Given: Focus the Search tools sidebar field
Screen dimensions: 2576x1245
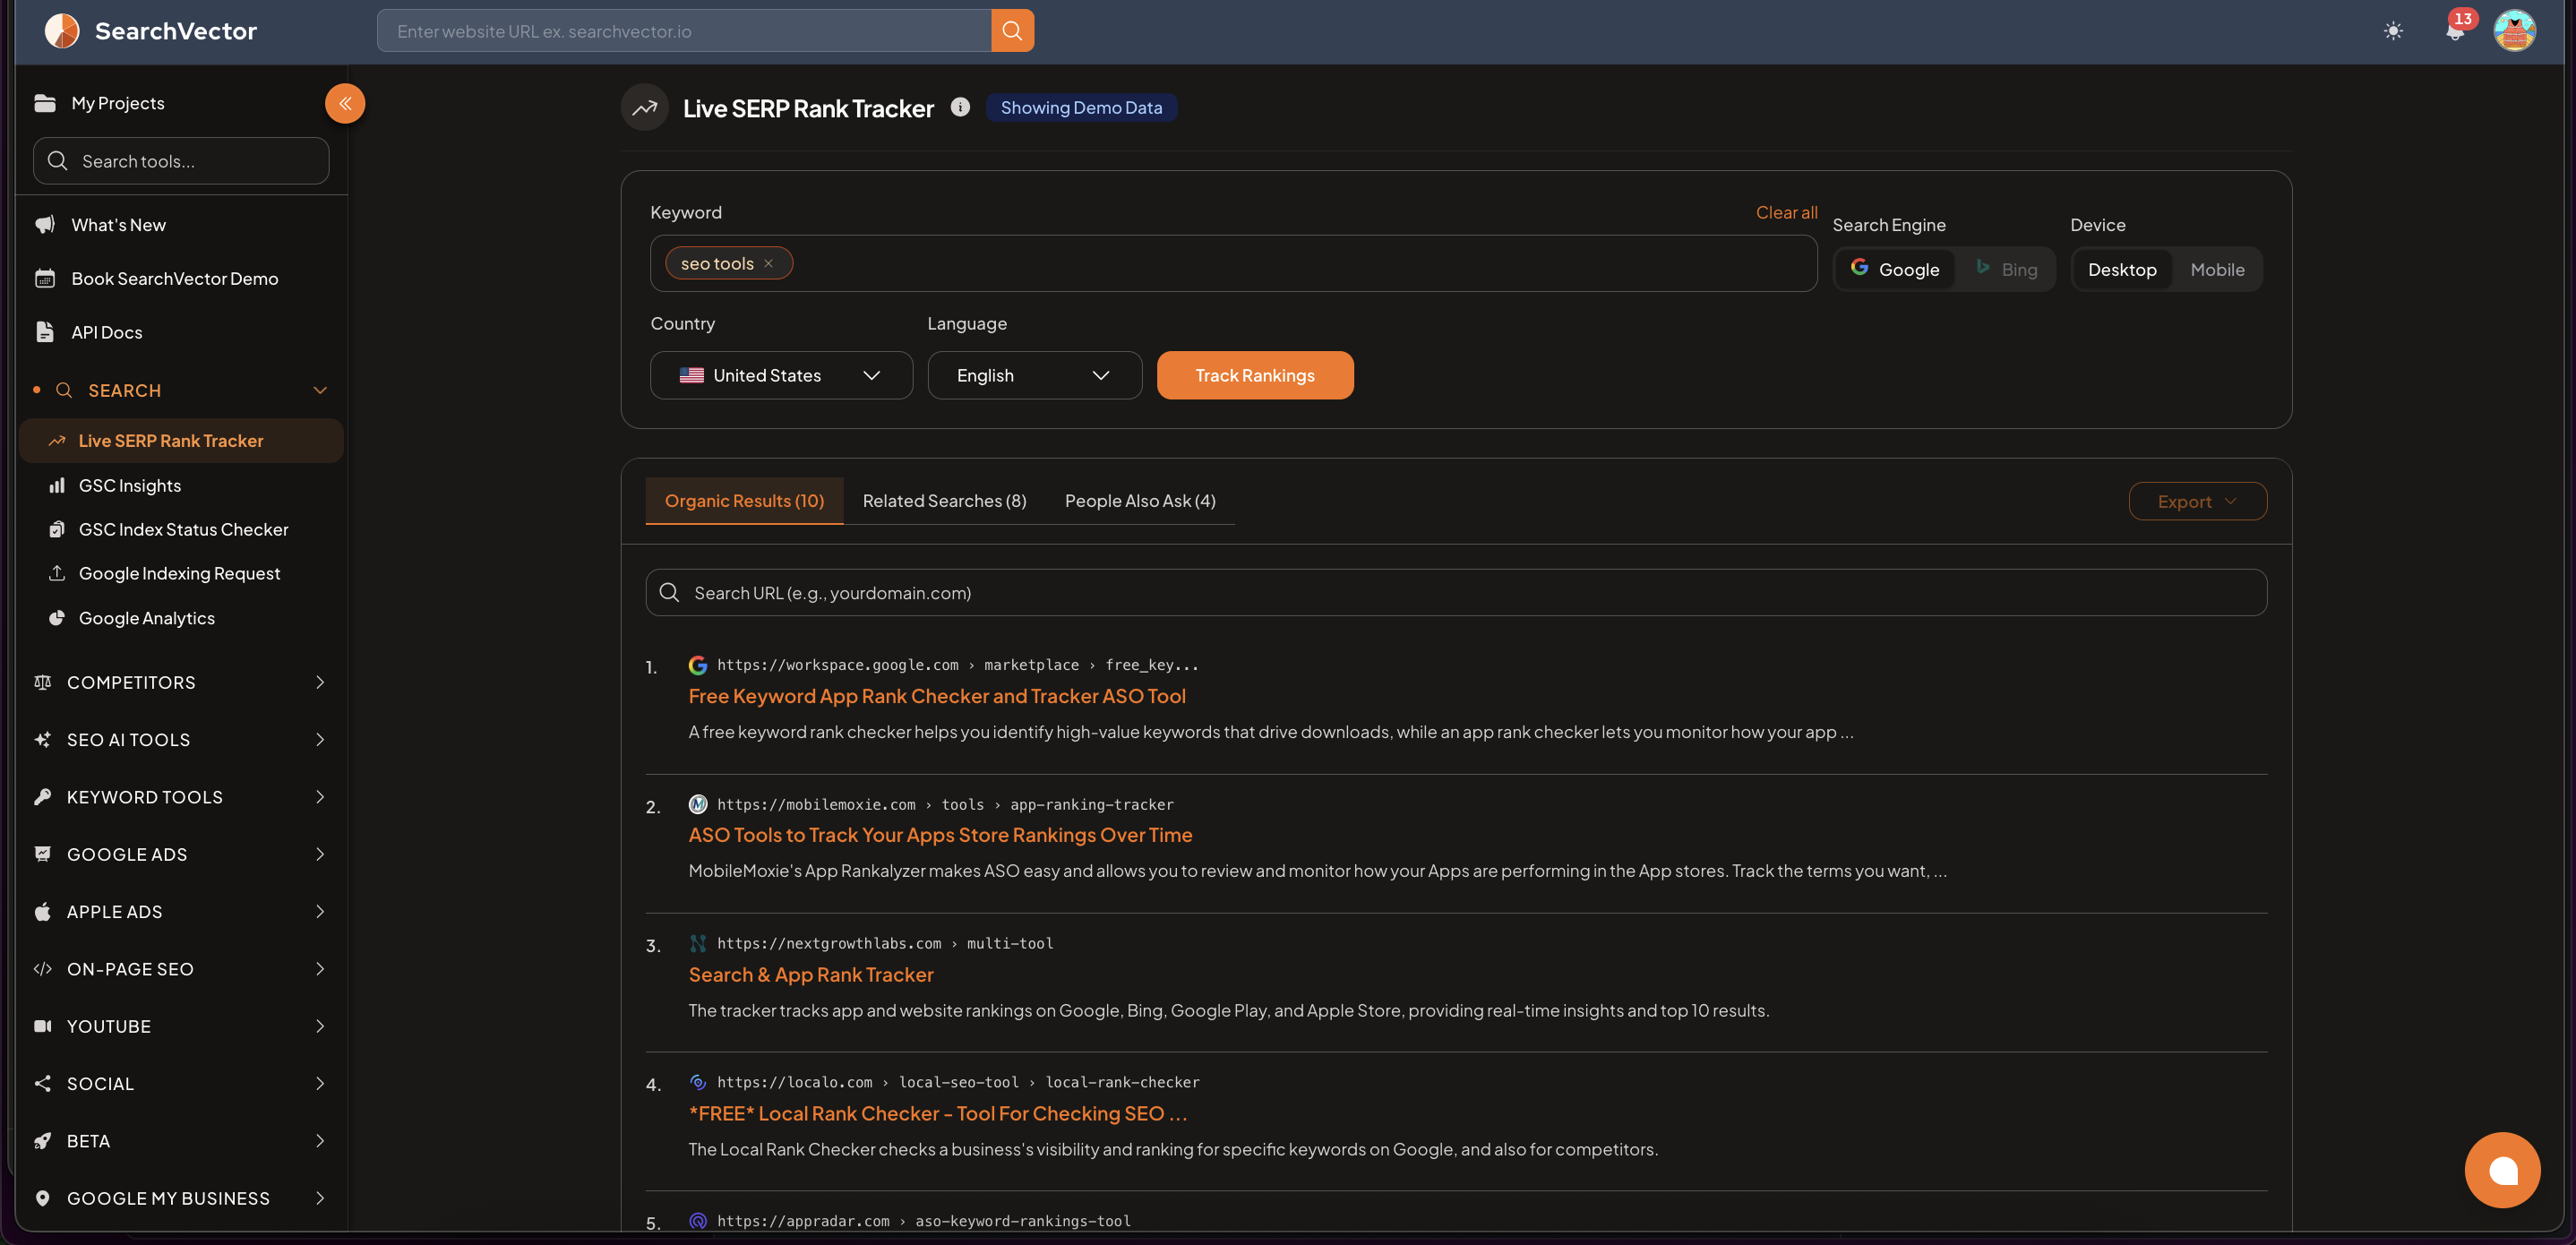Looking at the screenshot, I should [x=181, y=161].
